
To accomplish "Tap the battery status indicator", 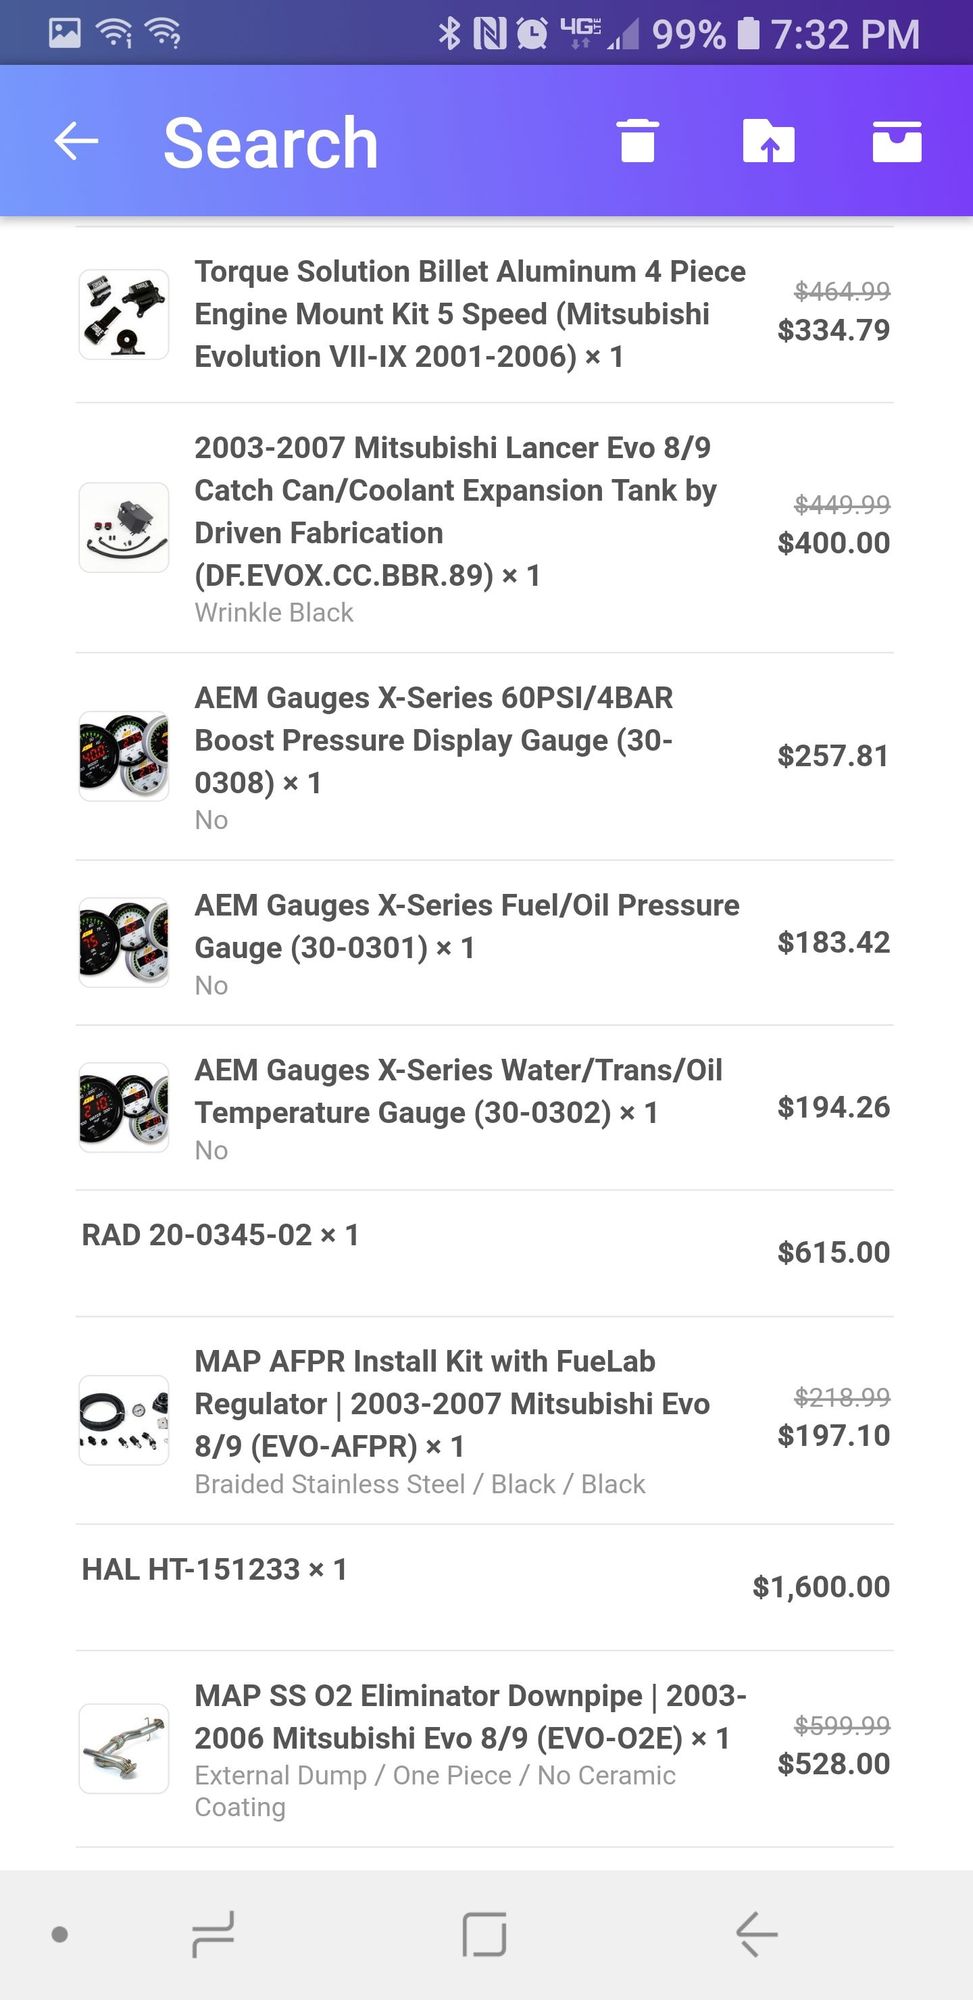I will point(747,34).
